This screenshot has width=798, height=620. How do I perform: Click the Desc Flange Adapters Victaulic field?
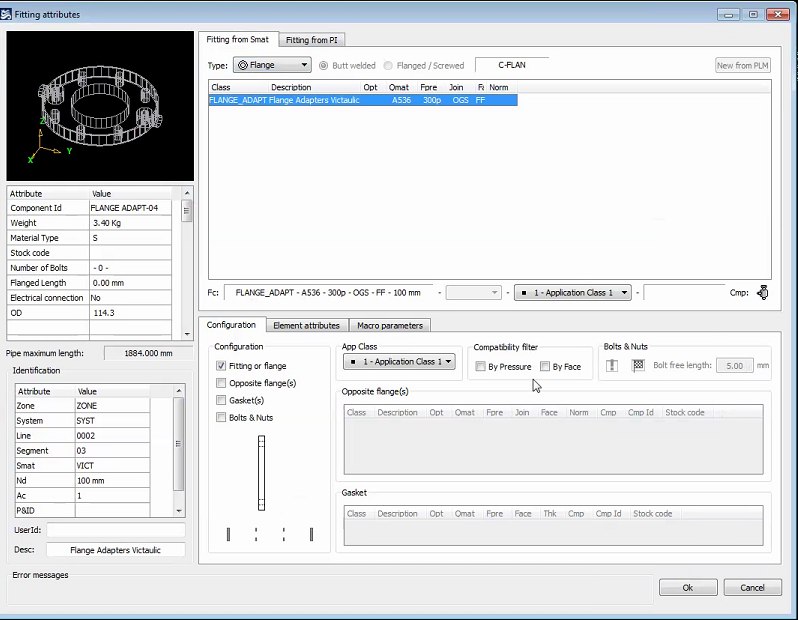(116, 550)
